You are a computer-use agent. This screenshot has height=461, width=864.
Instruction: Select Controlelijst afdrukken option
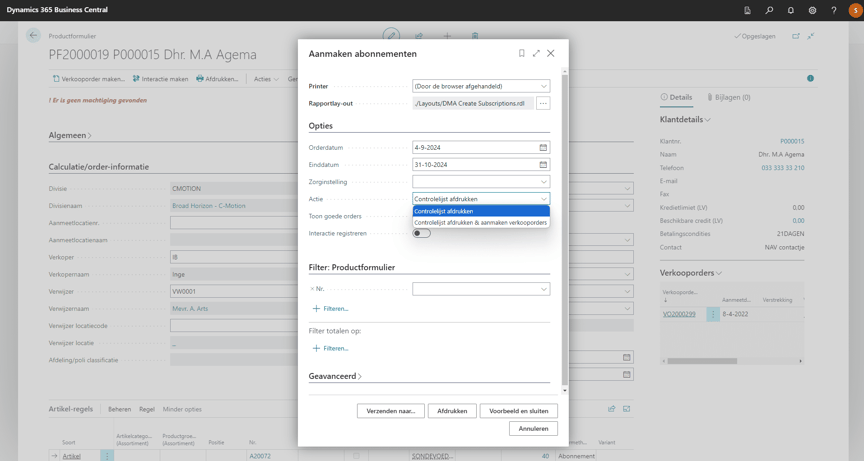pyautogui.click(x=481, y=211)
